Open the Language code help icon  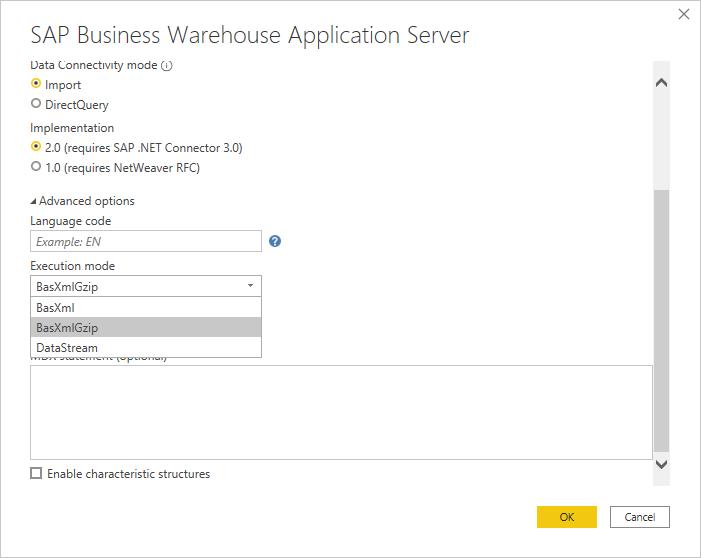click(x=275, y=241)
